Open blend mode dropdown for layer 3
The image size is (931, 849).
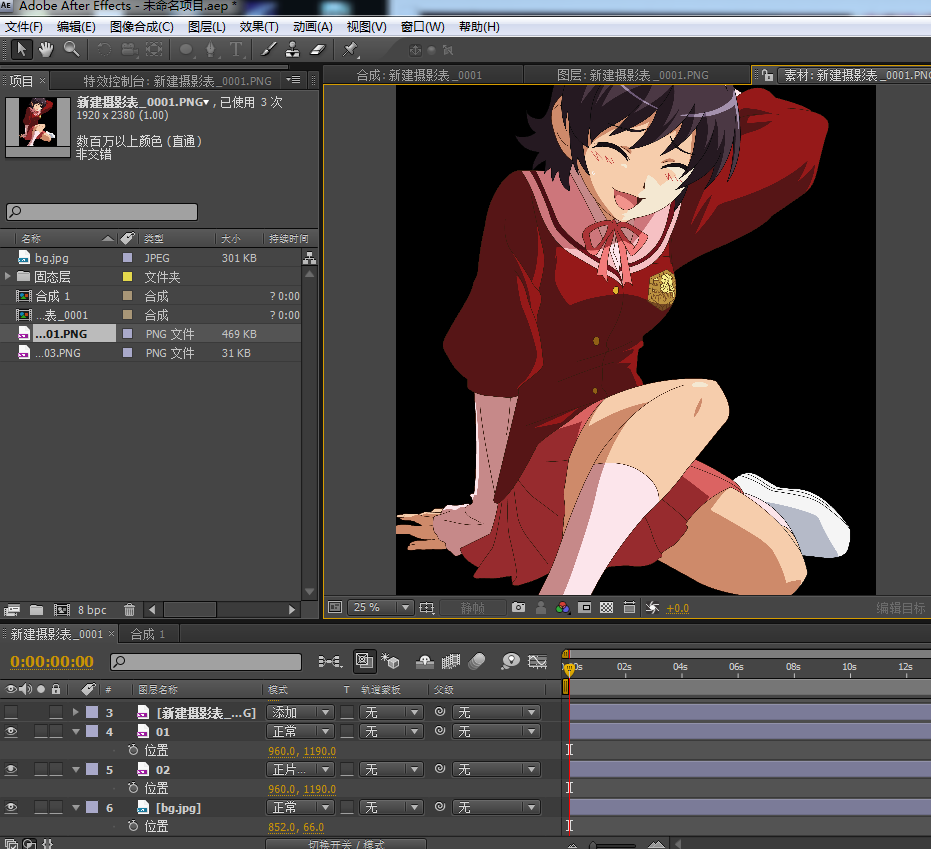point(299,712)
